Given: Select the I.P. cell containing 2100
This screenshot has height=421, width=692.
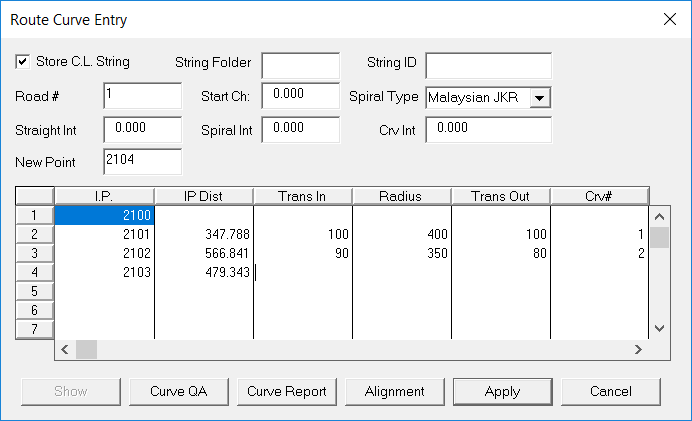Looking at the screenshot, I should click(x=104, y=215).
